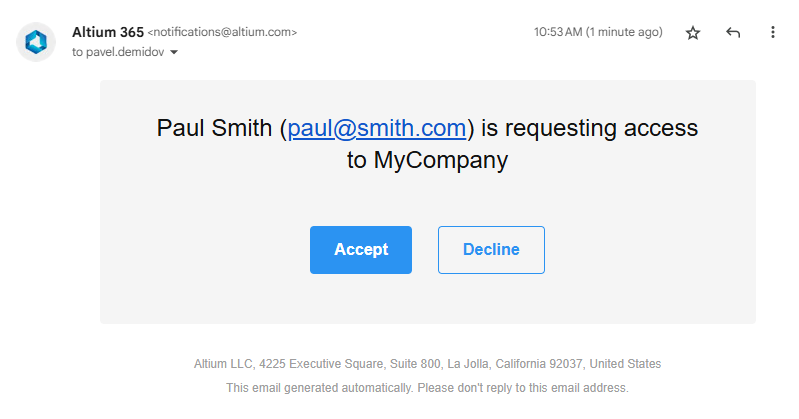Open the three-dot more options menu
799x419 pixels.
(772, 33)
